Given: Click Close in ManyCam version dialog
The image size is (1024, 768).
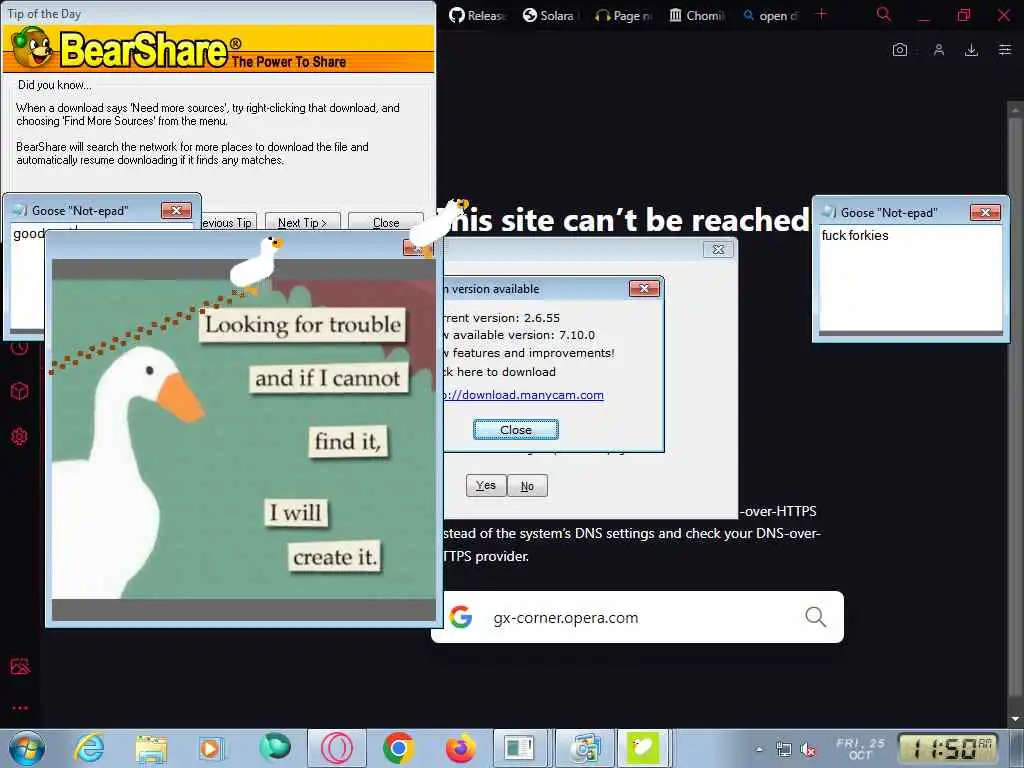Looking at the screenshot, I should [x=516, y=430].
